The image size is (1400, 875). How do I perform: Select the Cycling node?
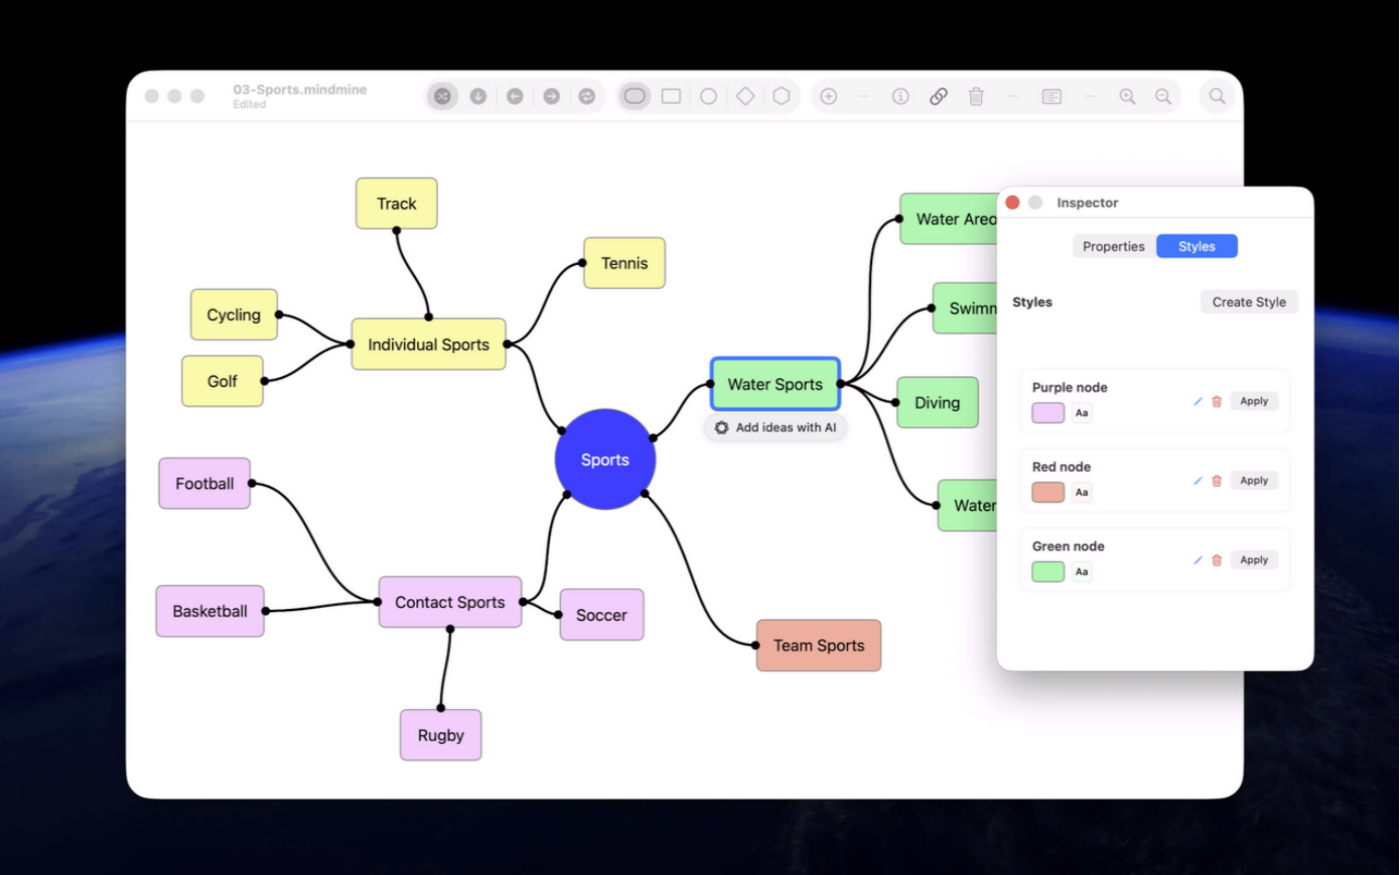coord(233,315)
